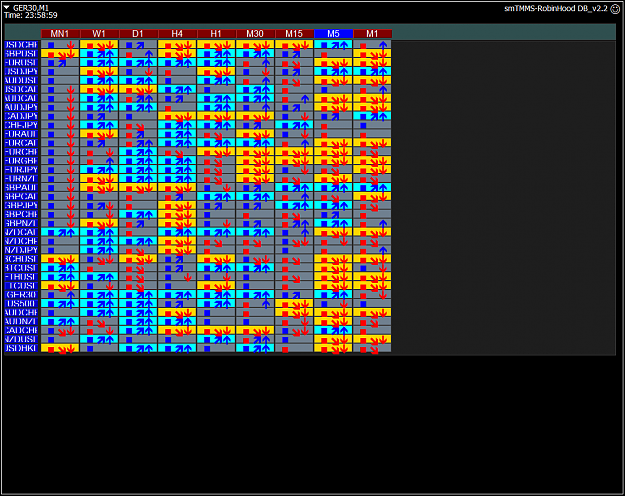The height and width of the screenshot is (496, 625).
Task: Select the W1 timeframe header
Action: tap(99, 34)
